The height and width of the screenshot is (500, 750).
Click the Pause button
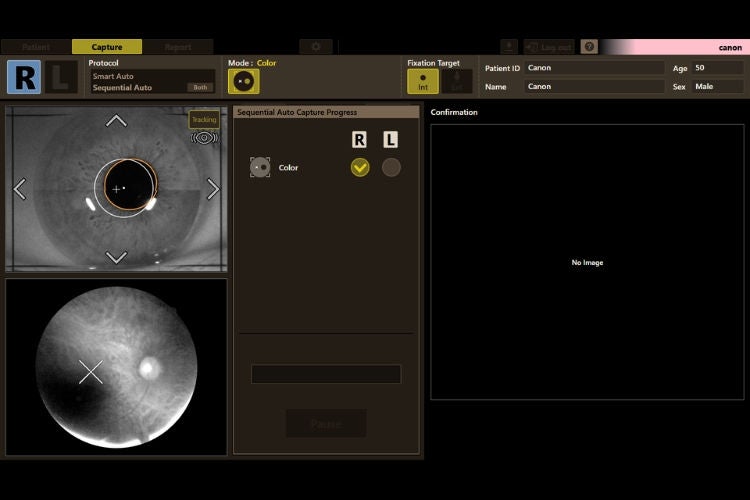(326, 423)
